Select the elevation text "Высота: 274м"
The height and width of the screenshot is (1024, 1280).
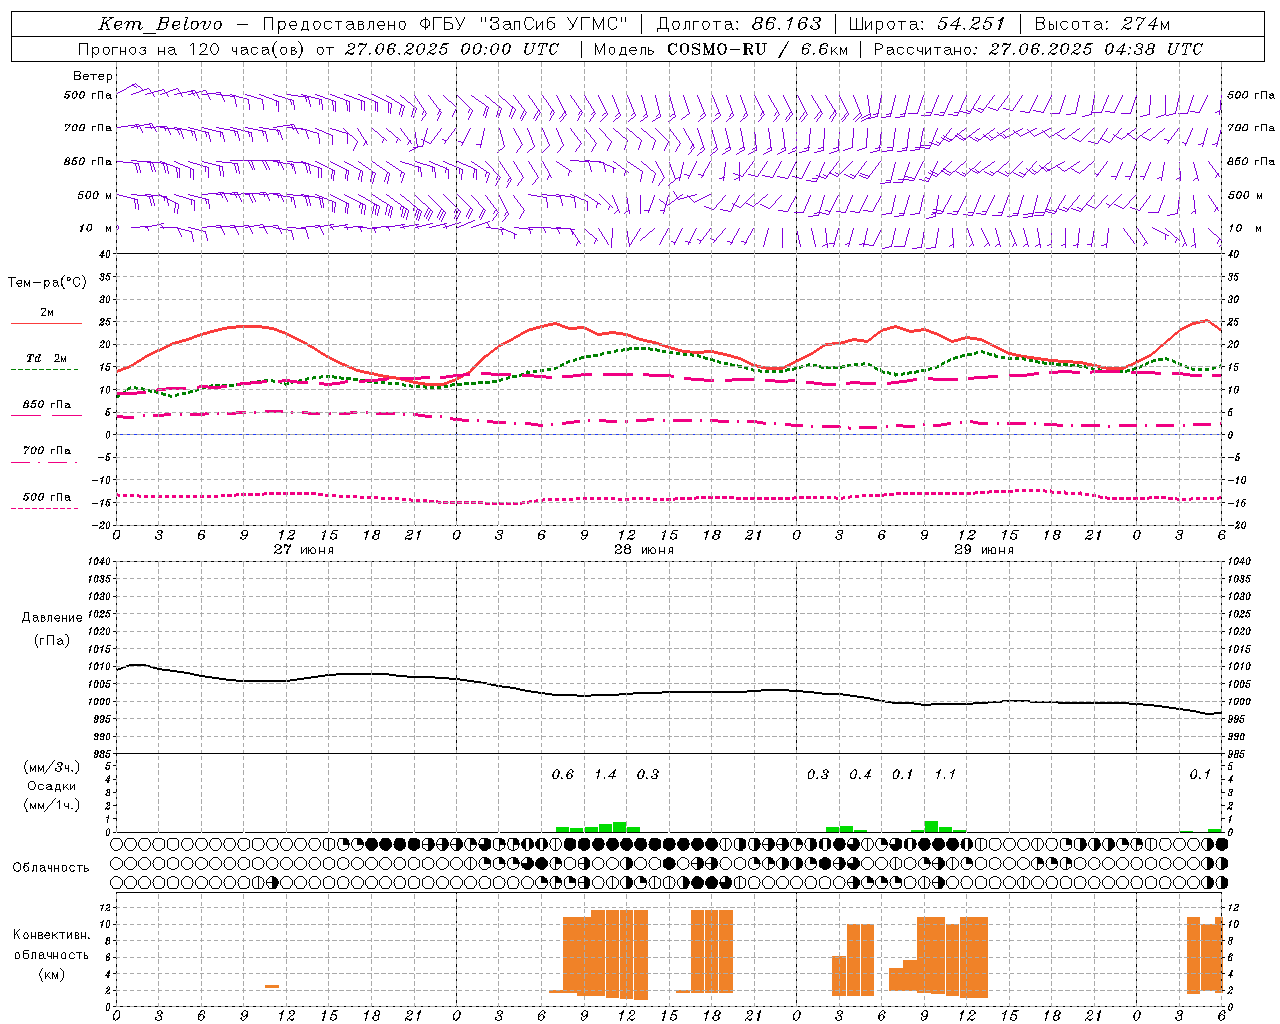[1102, 24]
